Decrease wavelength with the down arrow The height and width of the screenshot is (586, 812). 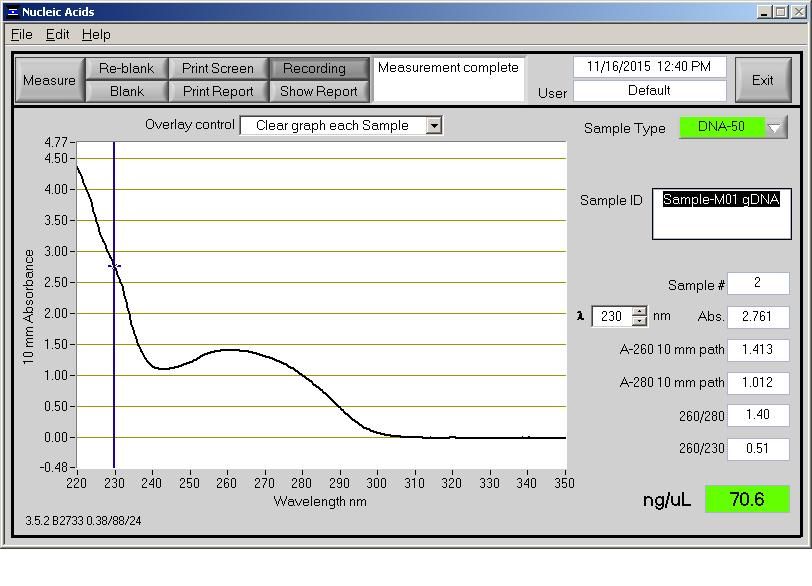640,321
